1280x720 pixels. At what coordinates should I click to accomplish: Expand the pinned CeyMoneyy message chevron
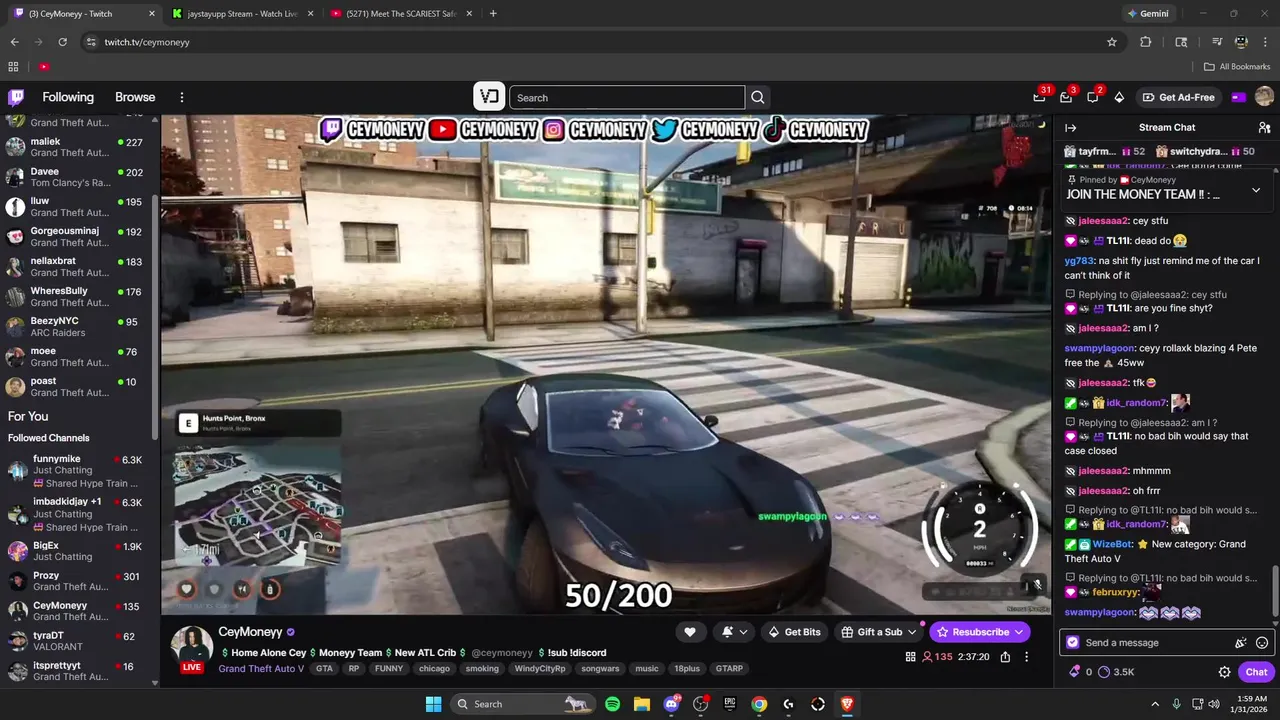click(x=1256, y=189)
